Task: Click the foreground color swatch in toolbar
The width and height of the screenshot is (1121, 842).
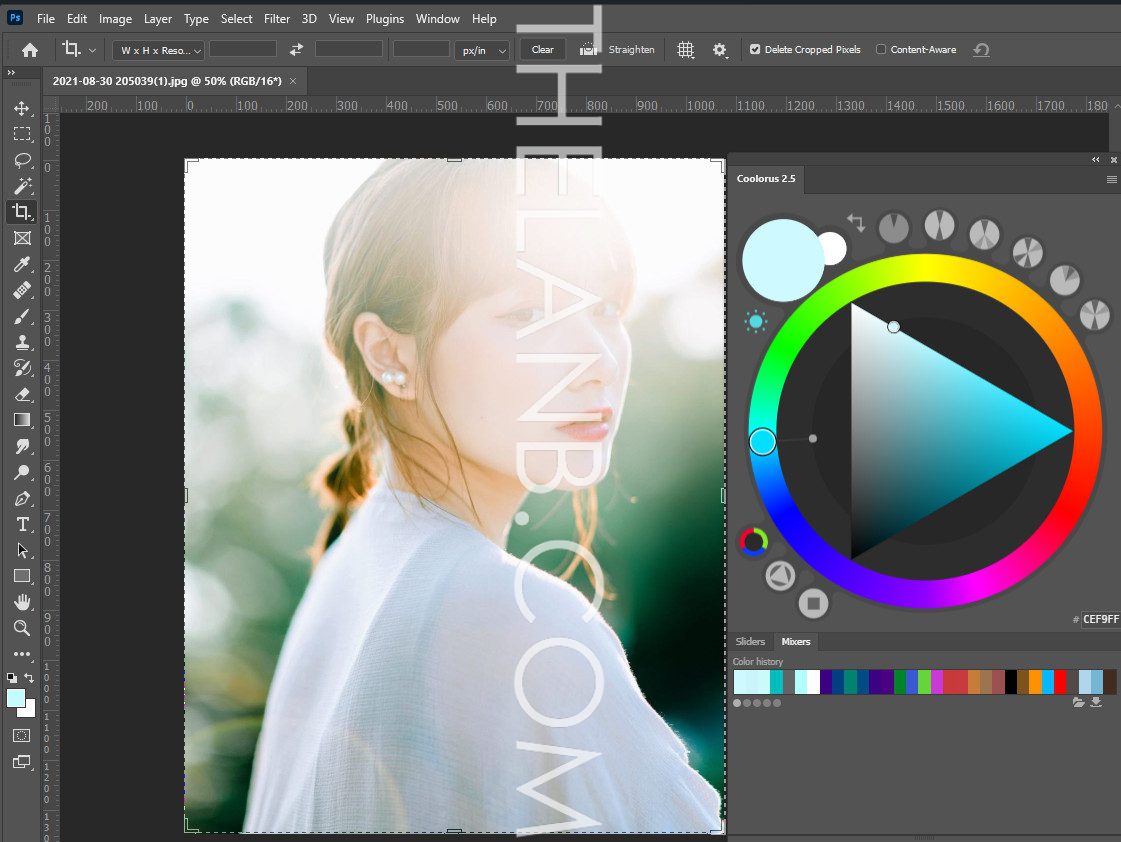Action: click(16, 698)
